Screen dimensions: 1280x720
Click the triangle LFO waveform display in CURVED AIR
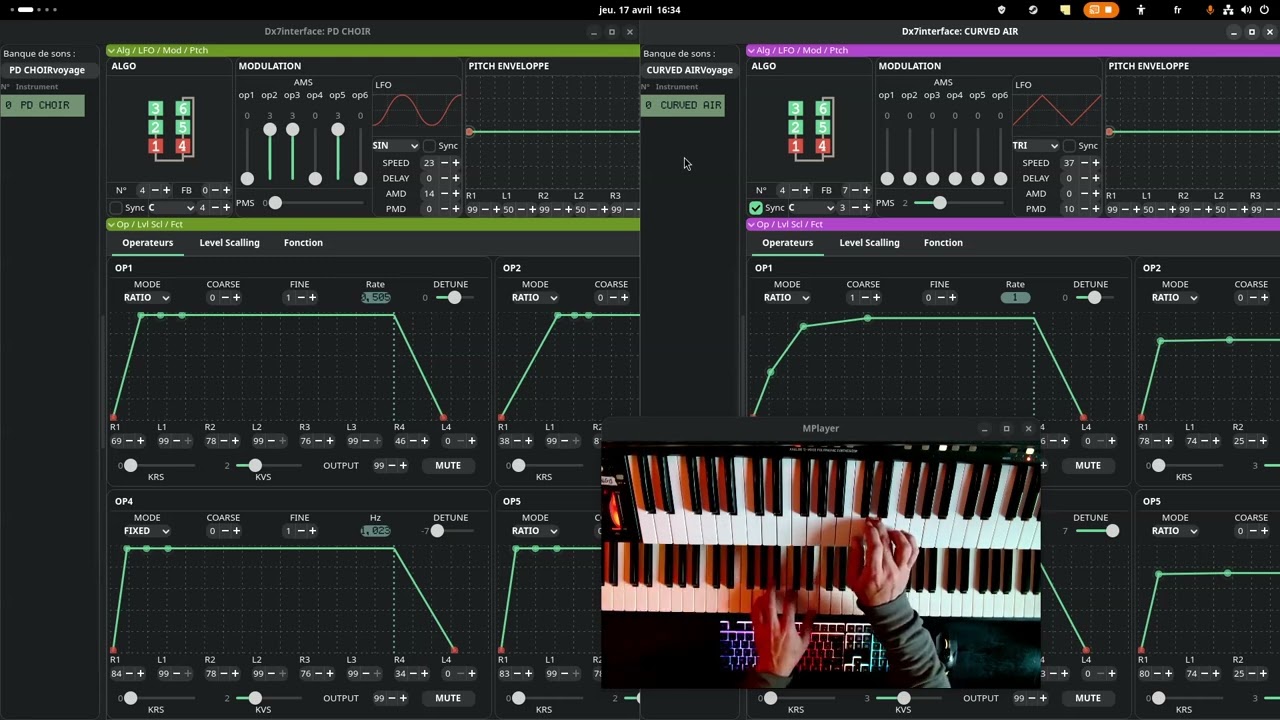(1057, 108)
